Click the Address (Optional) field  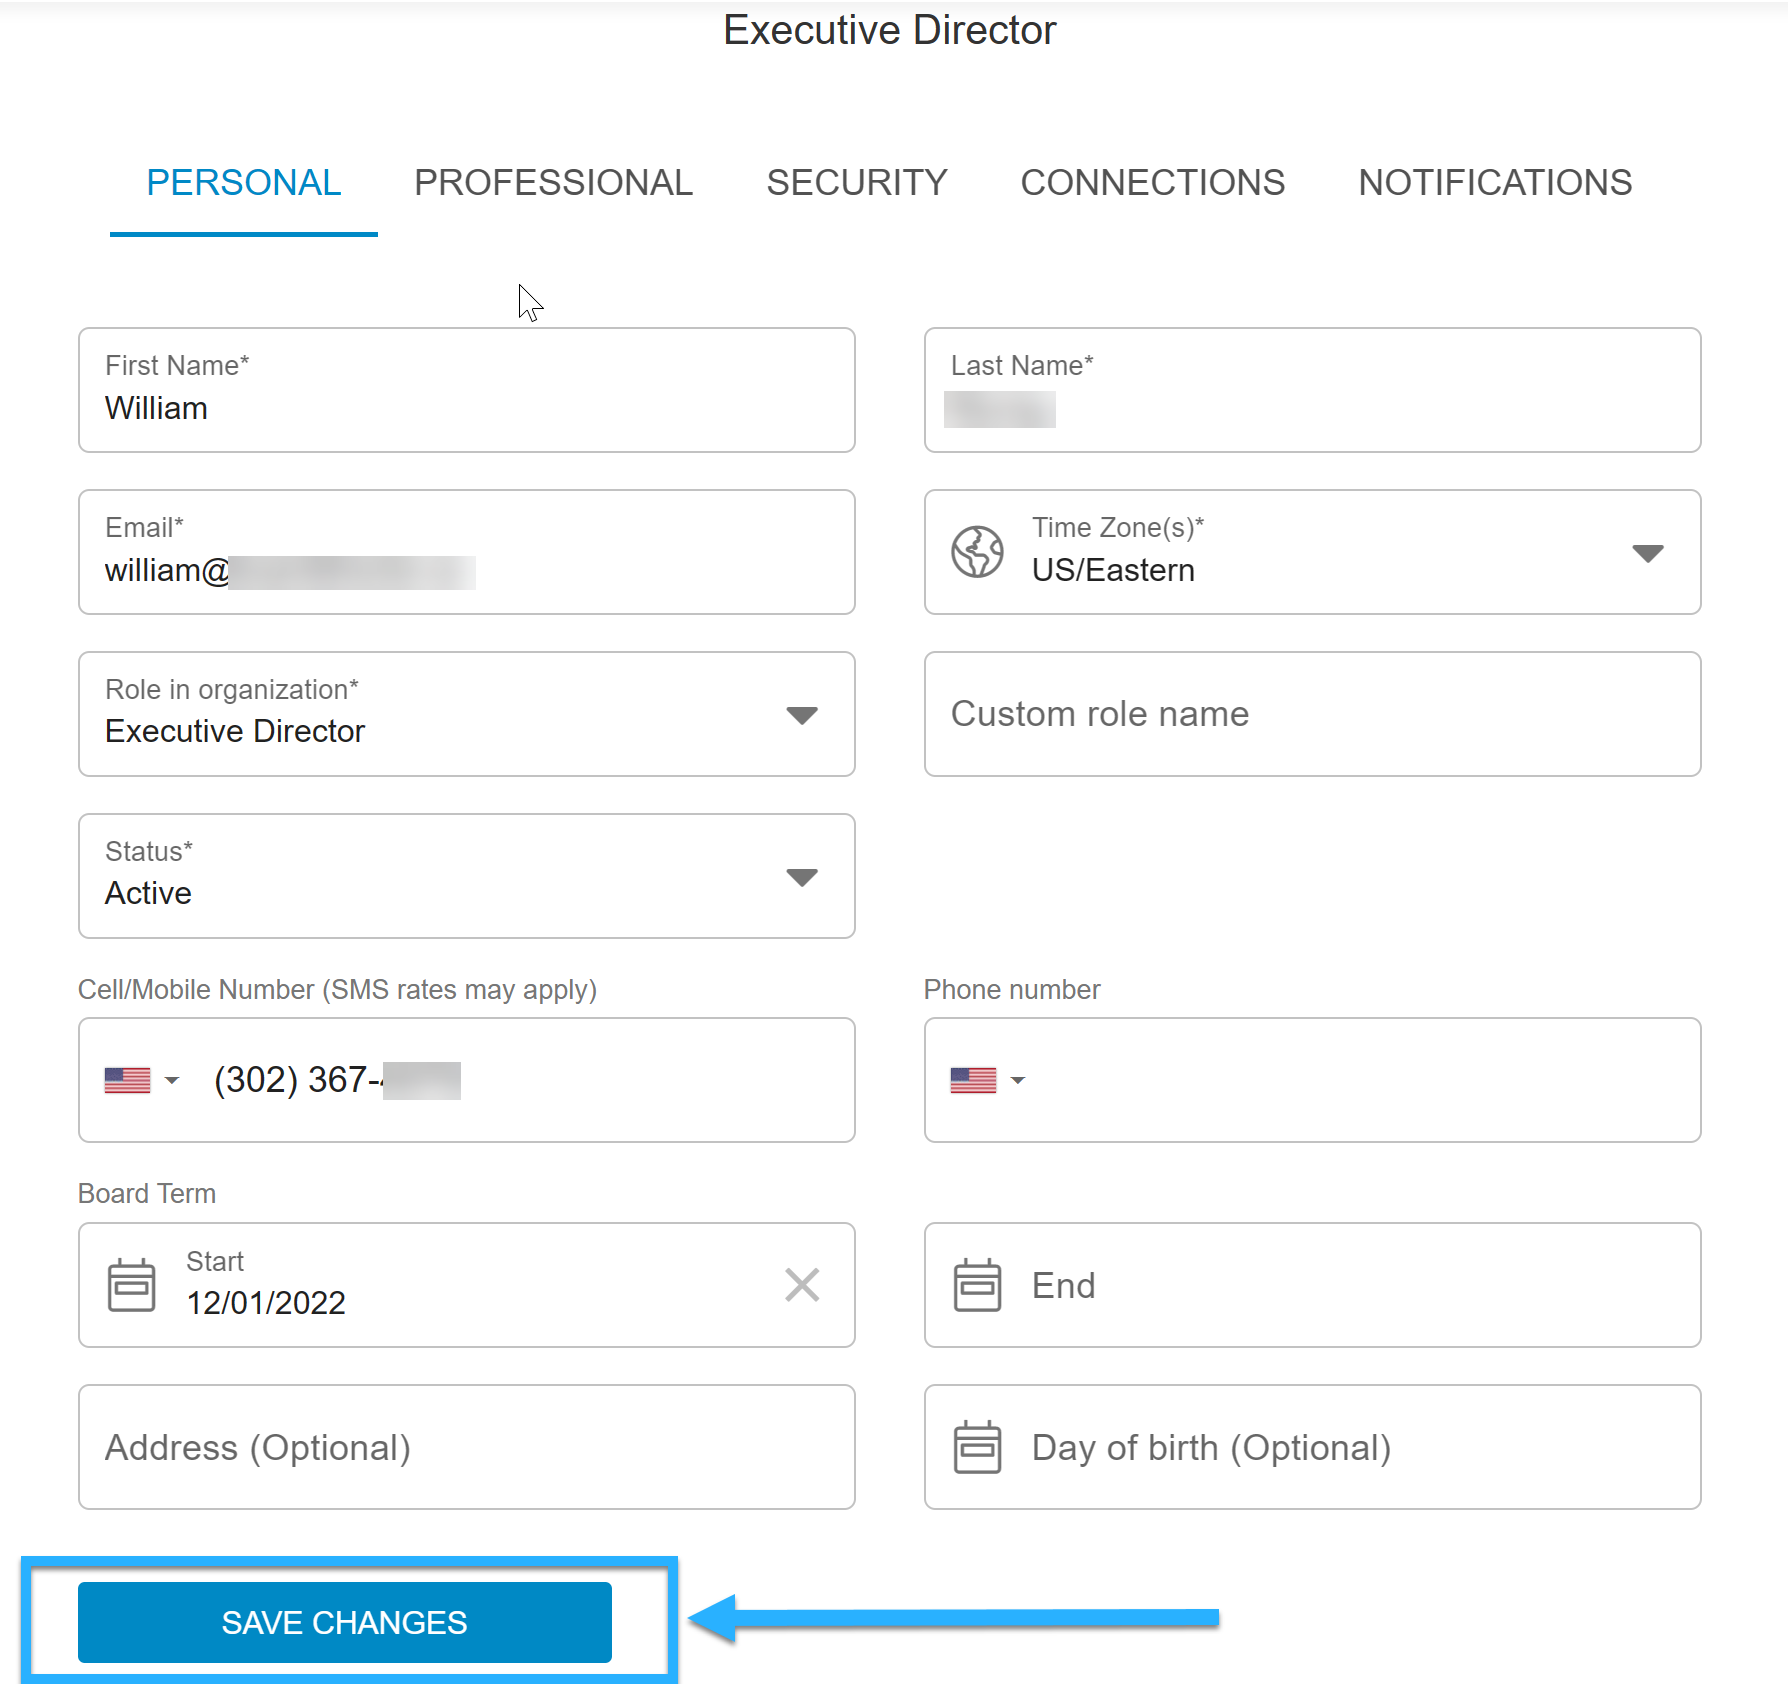[467, 1447]
